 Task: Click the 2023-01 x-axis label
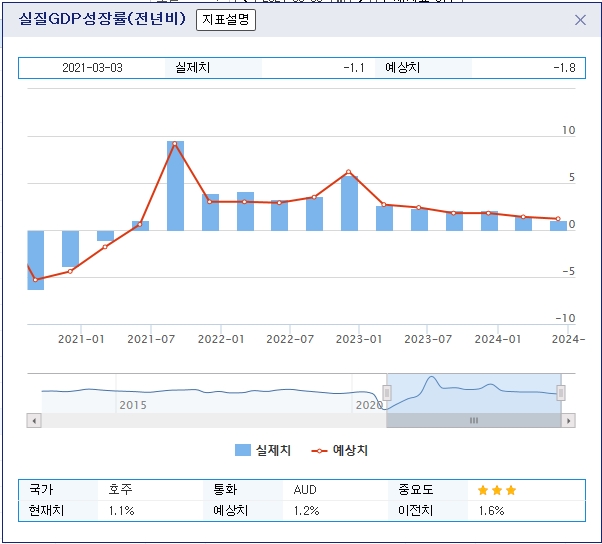pos(359,339)
